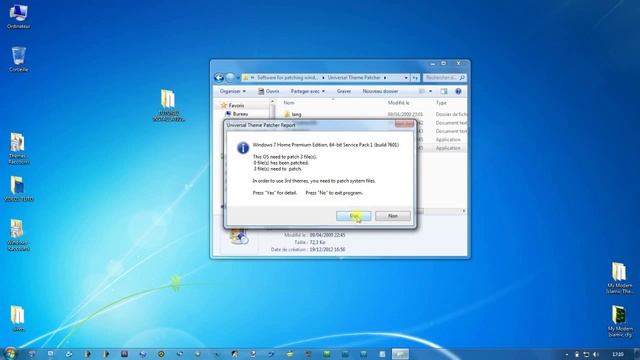
Task: Click the Software for patching breadcrumb
Action: click(287, 78)
